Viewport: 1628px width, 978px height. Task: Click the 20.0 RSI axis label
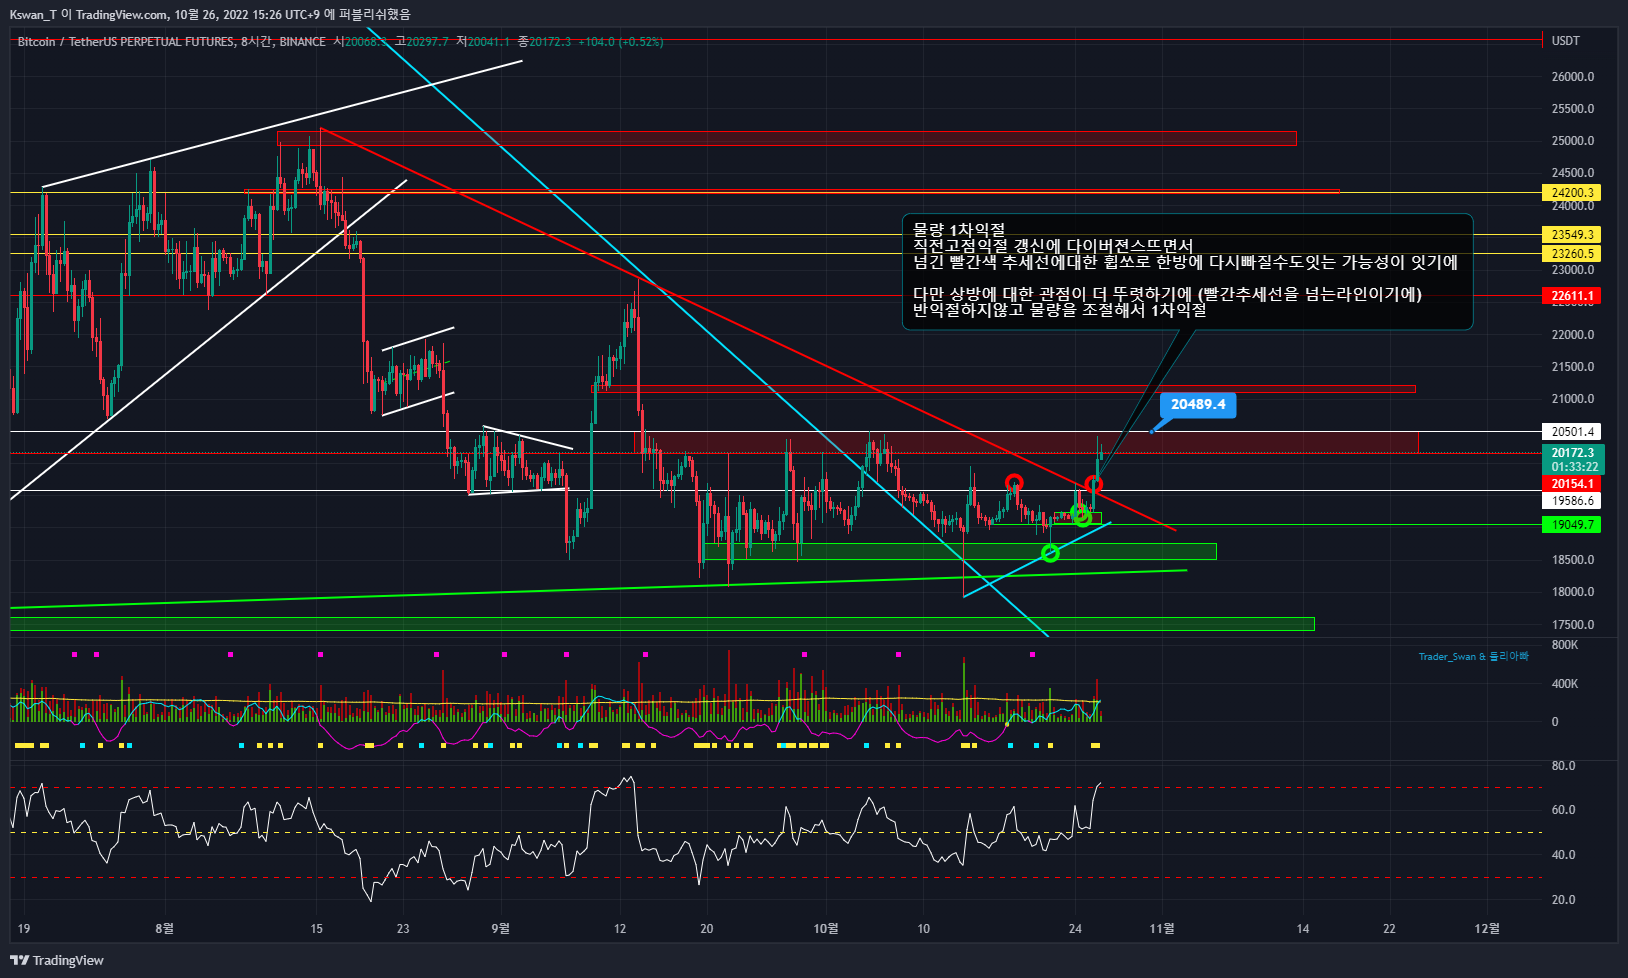[1563, 900]
